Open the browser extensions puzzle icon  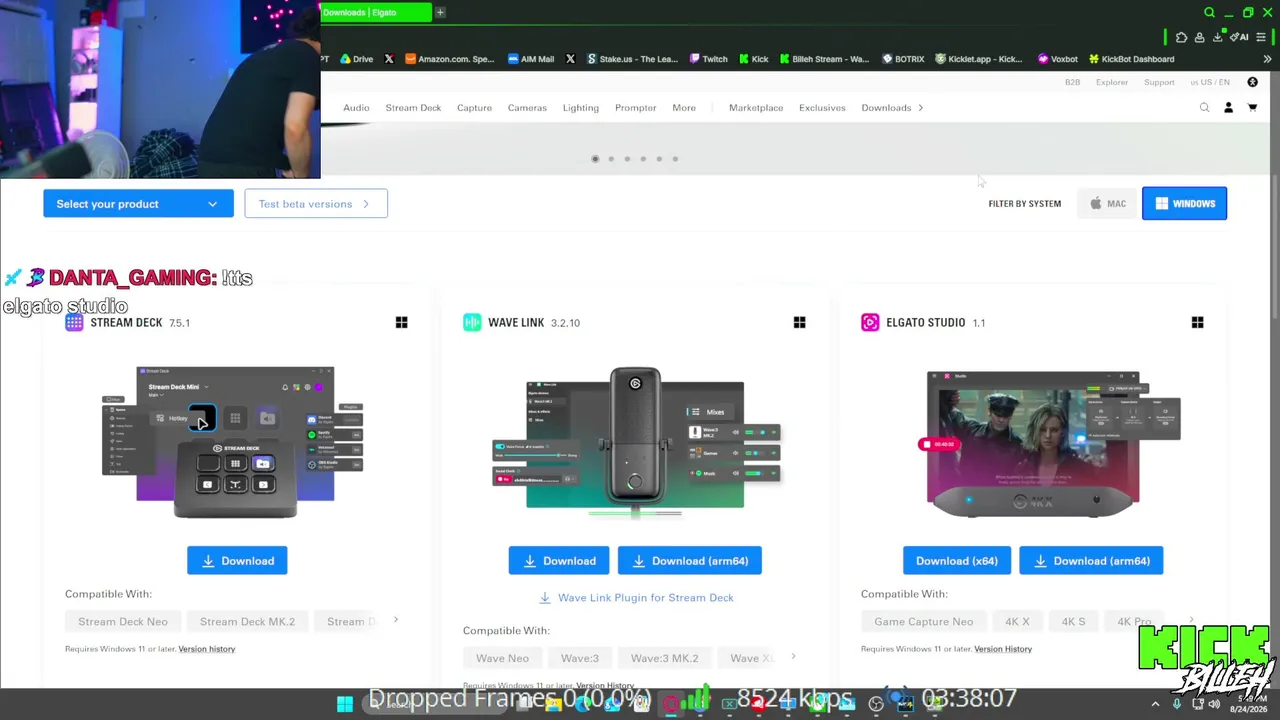click(1181, 37)
